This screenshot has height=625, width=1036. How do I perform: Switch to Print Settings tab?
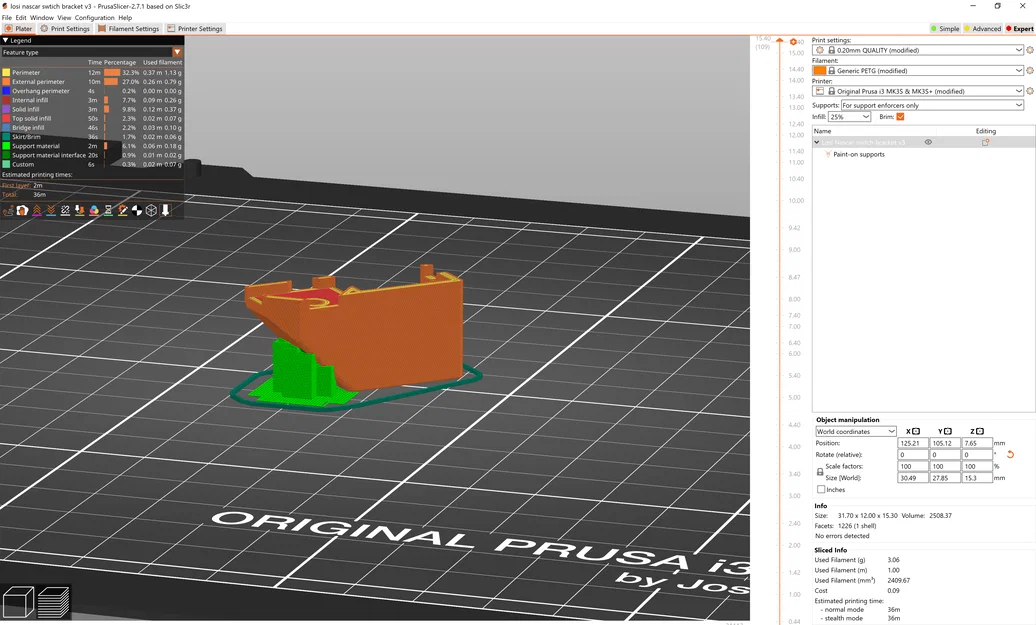pos(65,28)
